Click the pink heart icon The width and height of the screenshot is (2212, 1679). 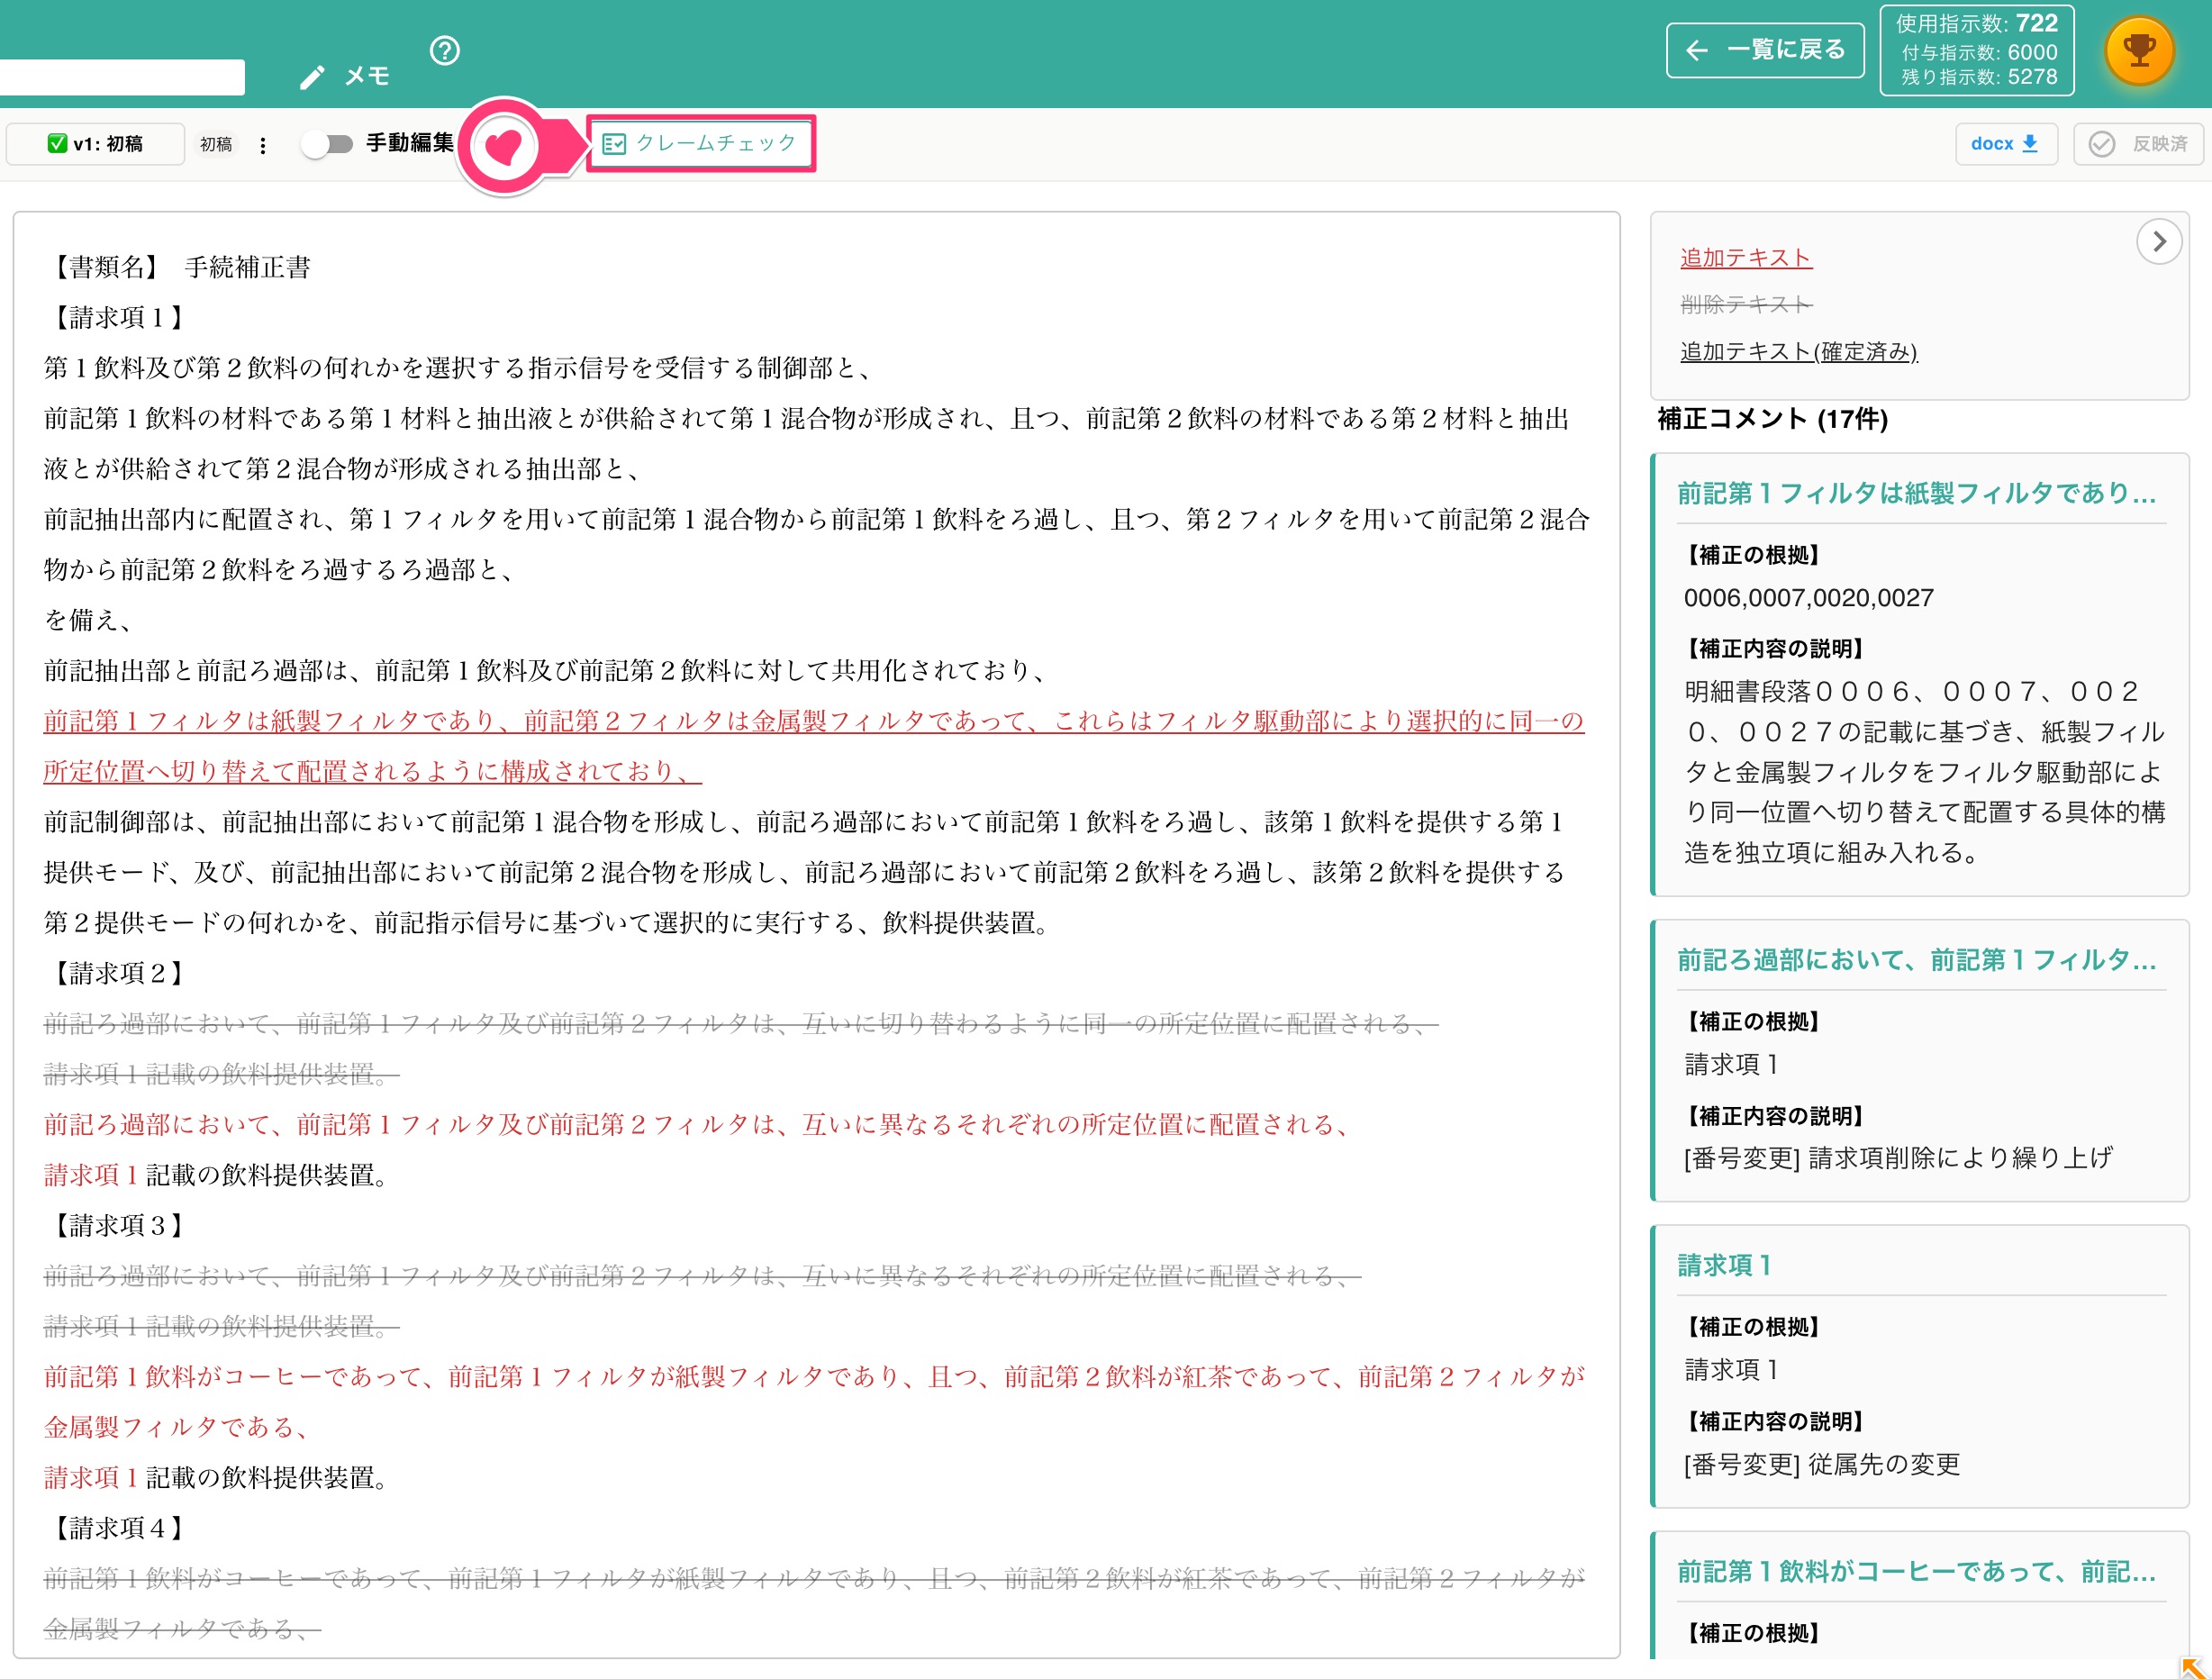pyautogui.click(x=503, y=146)
